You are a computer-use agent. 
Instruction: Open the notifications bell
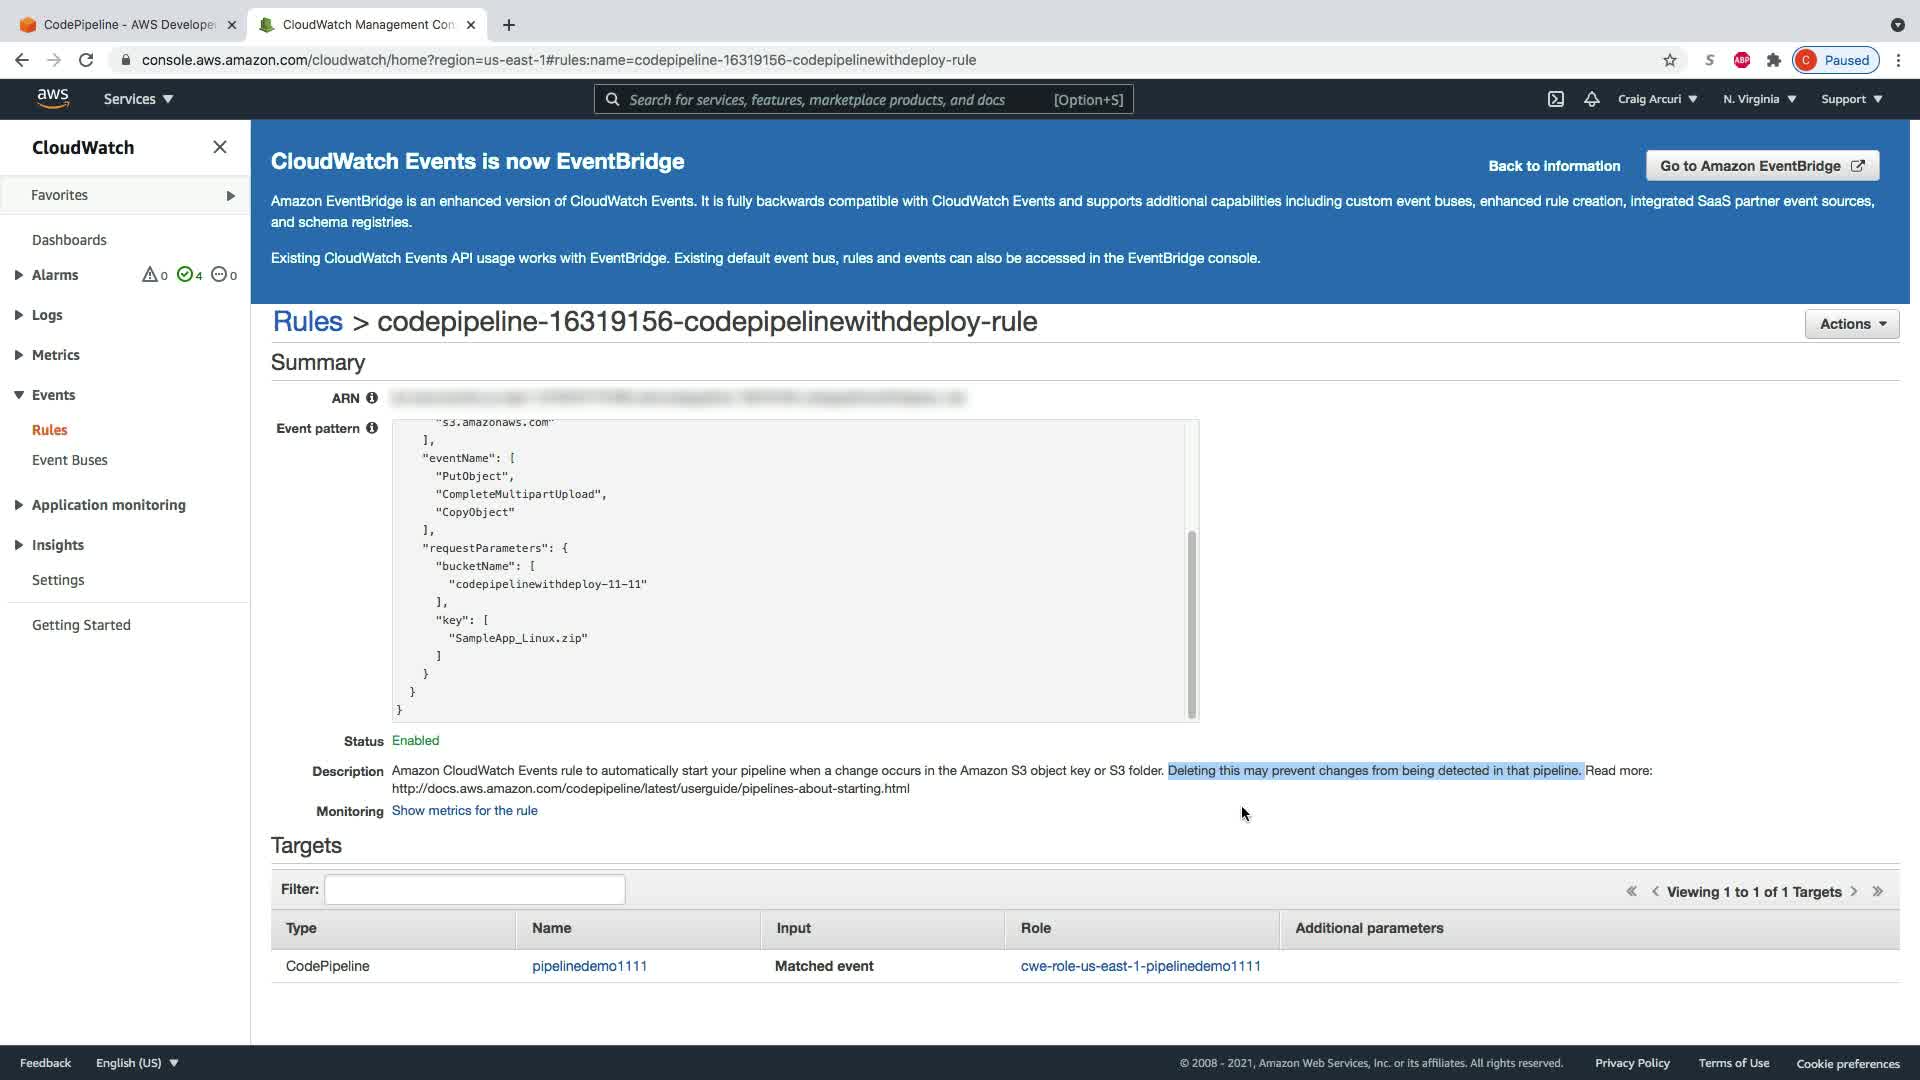[1591, 99]
